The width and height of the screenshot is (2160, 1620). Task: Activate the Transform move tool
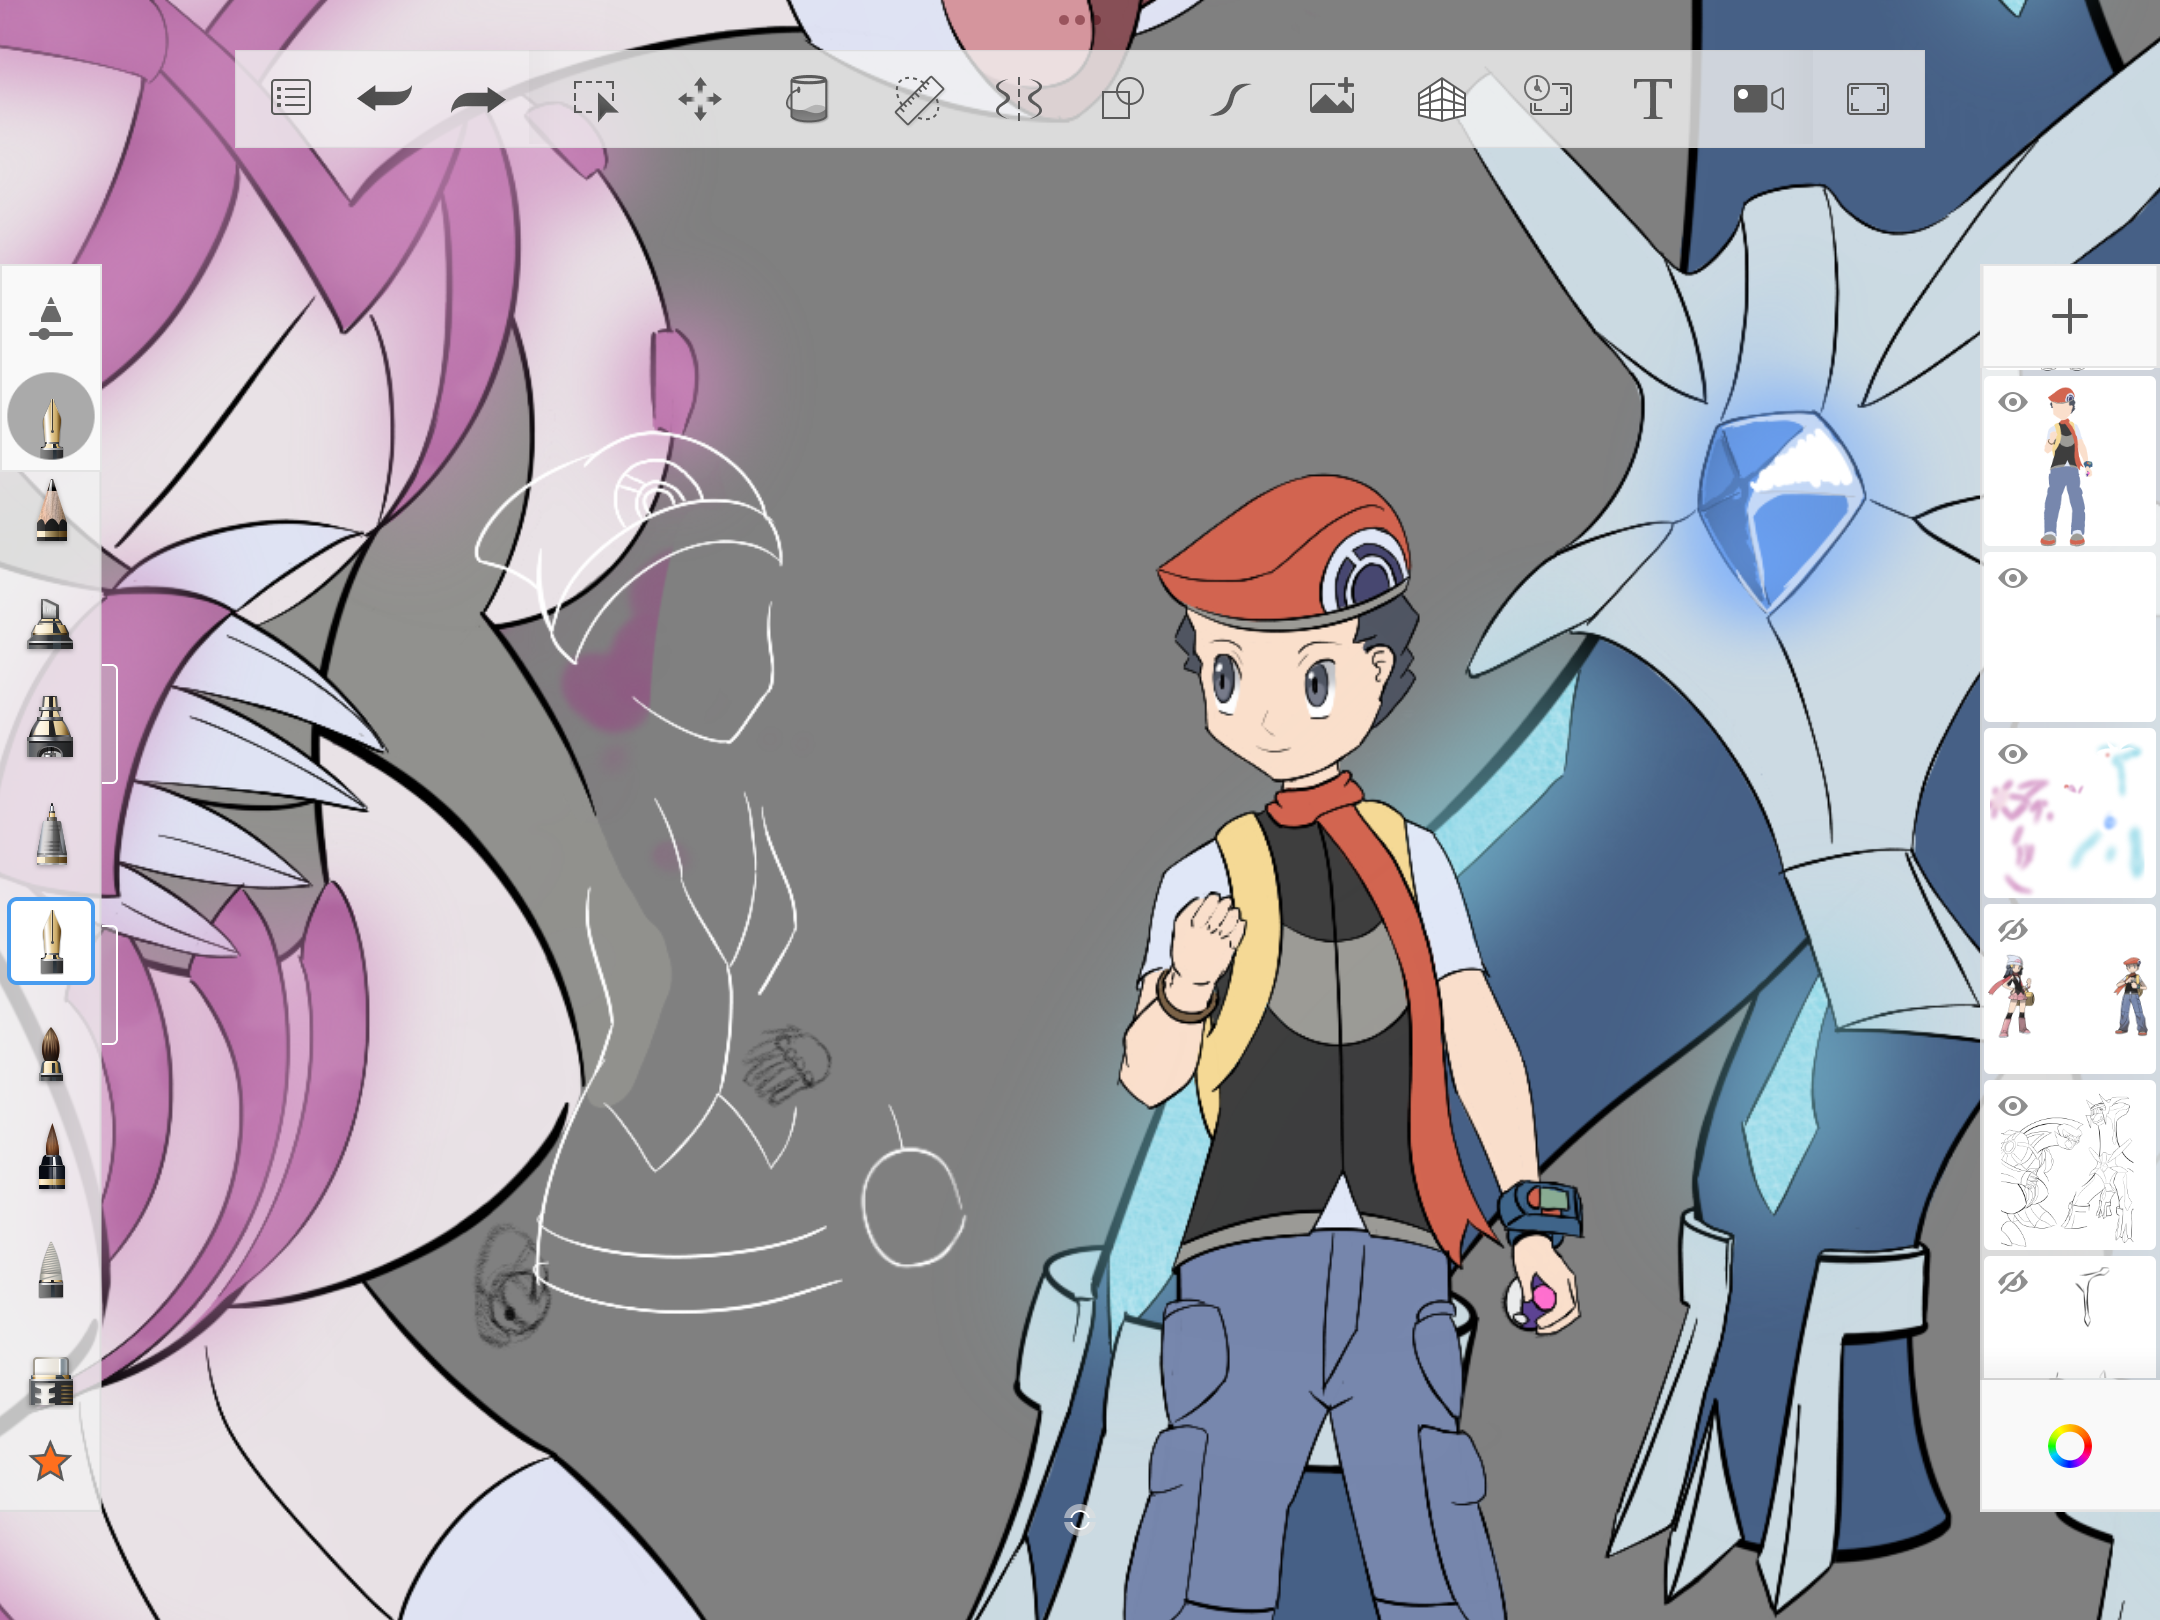click(700, 99)
